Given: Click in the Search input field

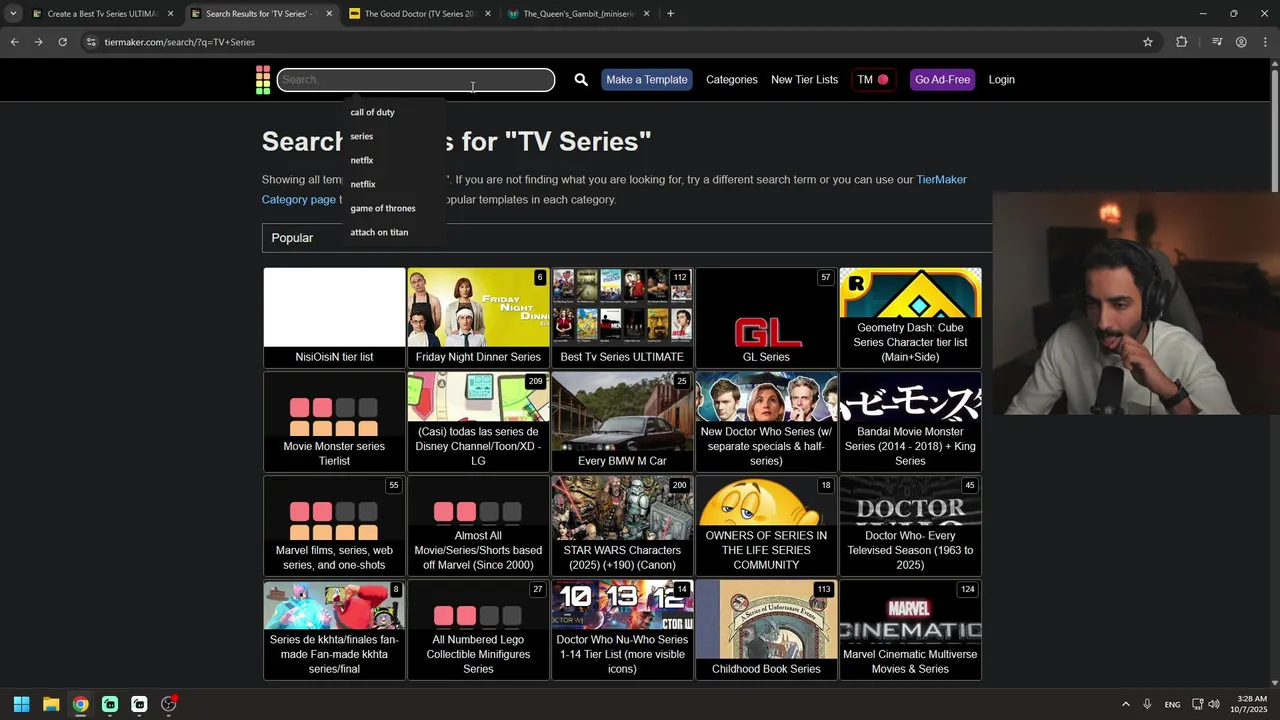Looking at the screenshot, I should pos(416,80).
